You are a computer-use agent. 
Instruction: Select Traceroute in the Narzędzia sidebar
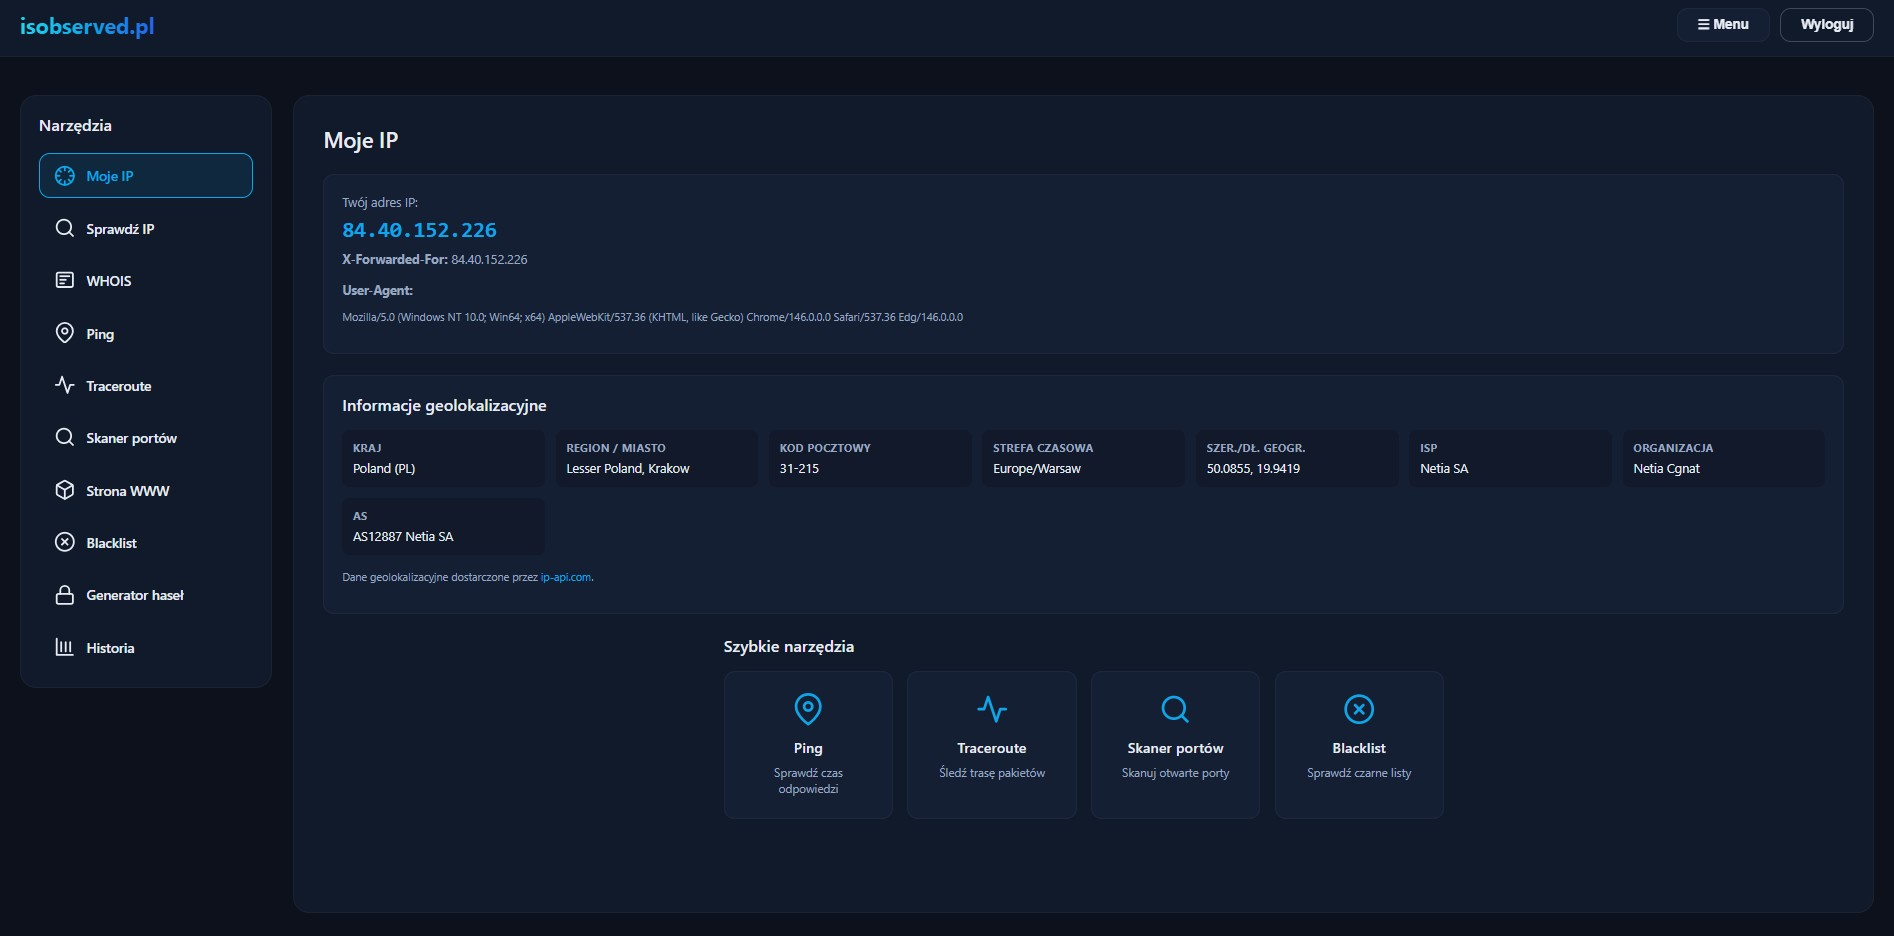pyautogui.click(x=146, y=385)
